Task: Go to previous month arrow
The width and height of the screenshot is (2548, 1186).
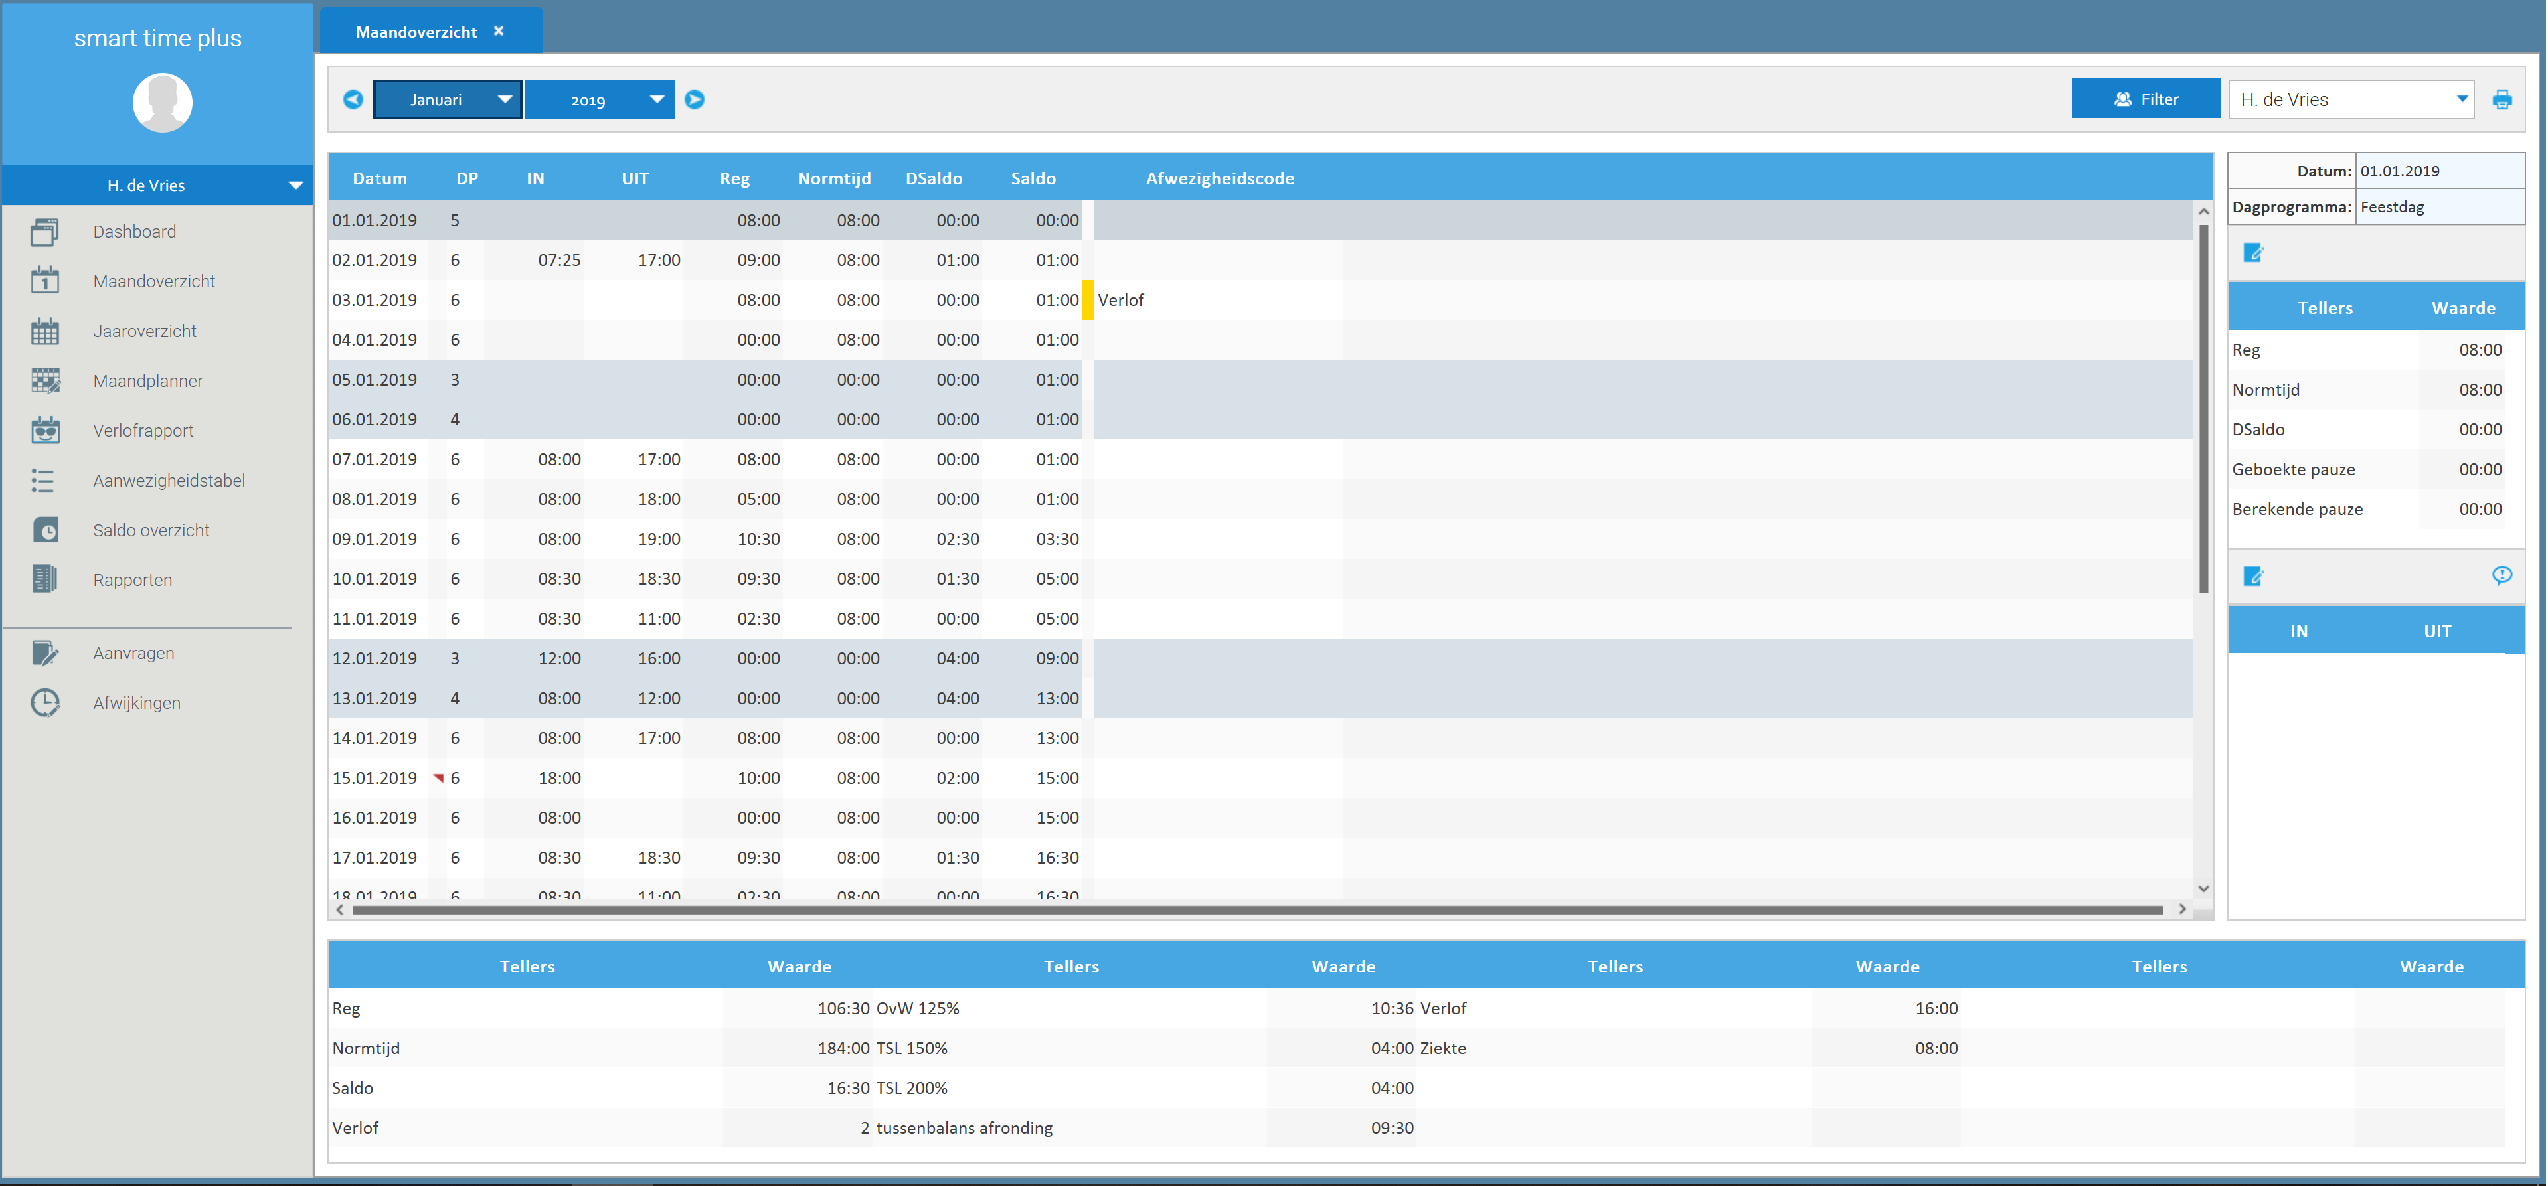Action: click(x=353, y=100)
